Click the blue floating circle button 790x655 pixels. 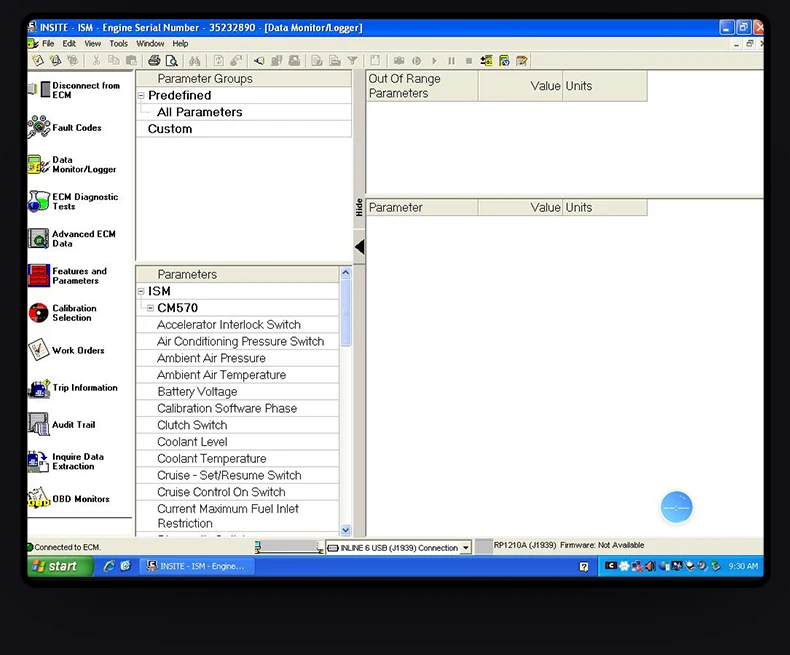pos(676,507)
